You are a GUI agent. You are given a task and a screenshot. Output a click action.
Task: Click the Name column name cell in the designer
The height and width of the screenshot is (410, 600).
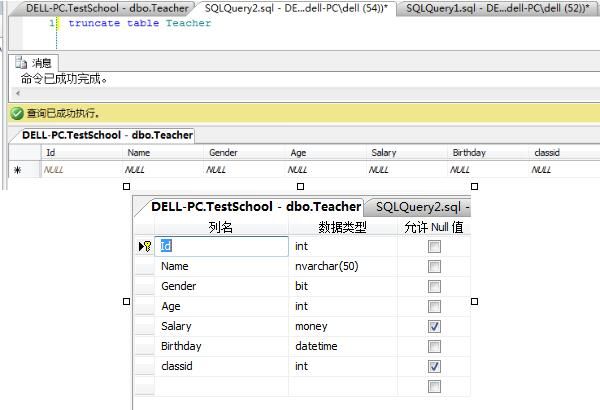(221, 266)
